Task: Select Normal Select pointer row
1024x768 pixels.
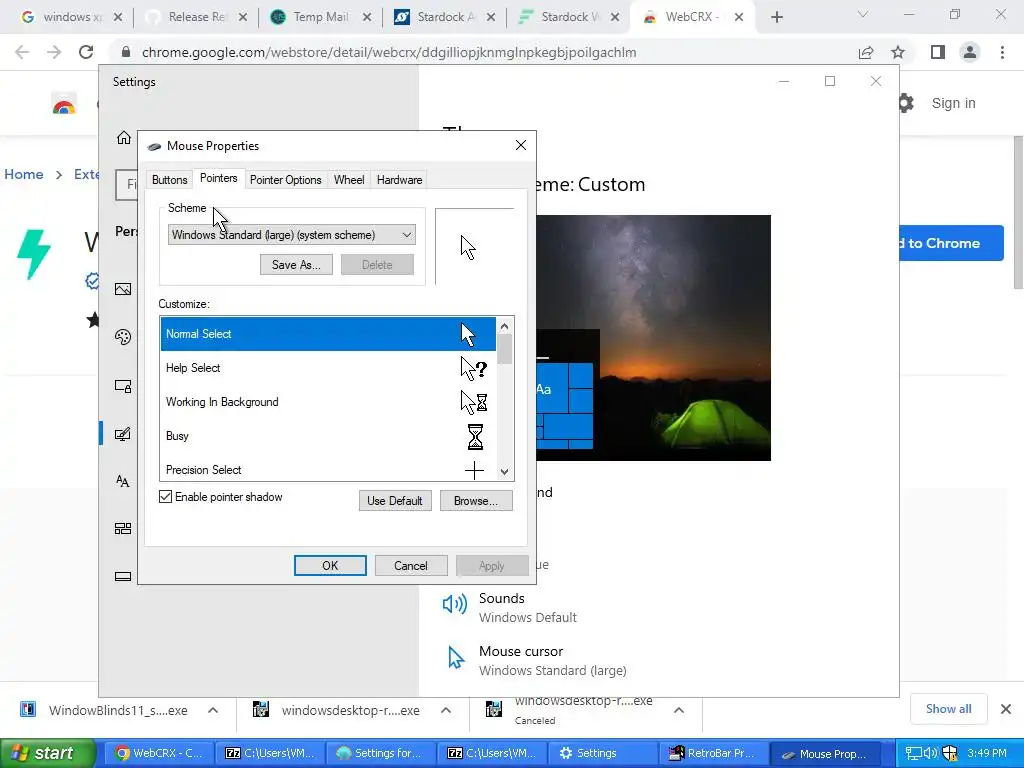Action: click(x=328, y=334)
